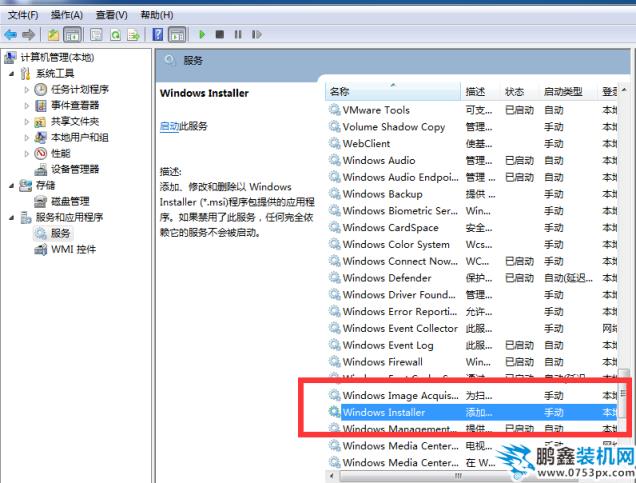
Task: Expand the 性能 node
Action: point(27,154)
